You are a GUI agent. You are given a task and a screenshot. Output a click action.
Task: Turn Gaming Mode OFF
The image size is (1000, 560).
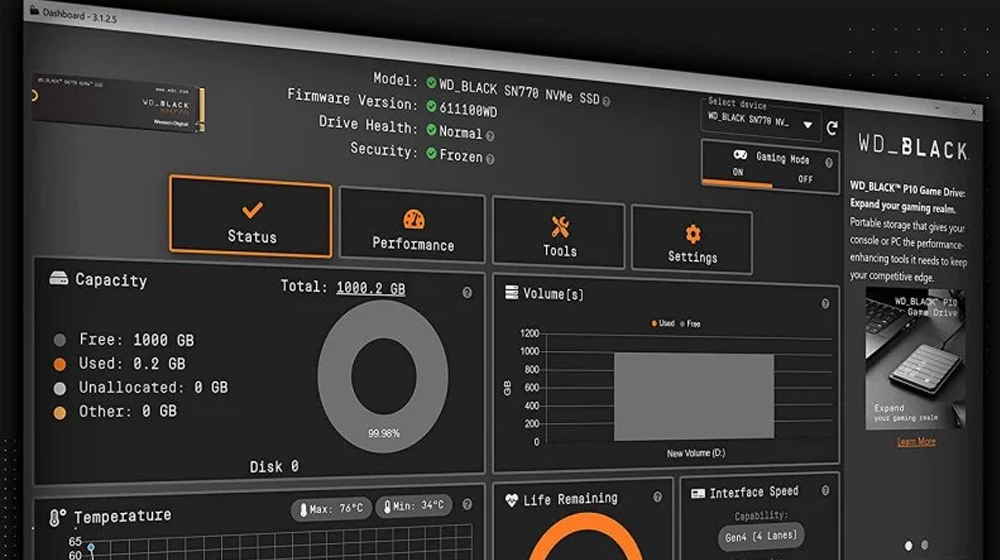pos(805,179)
